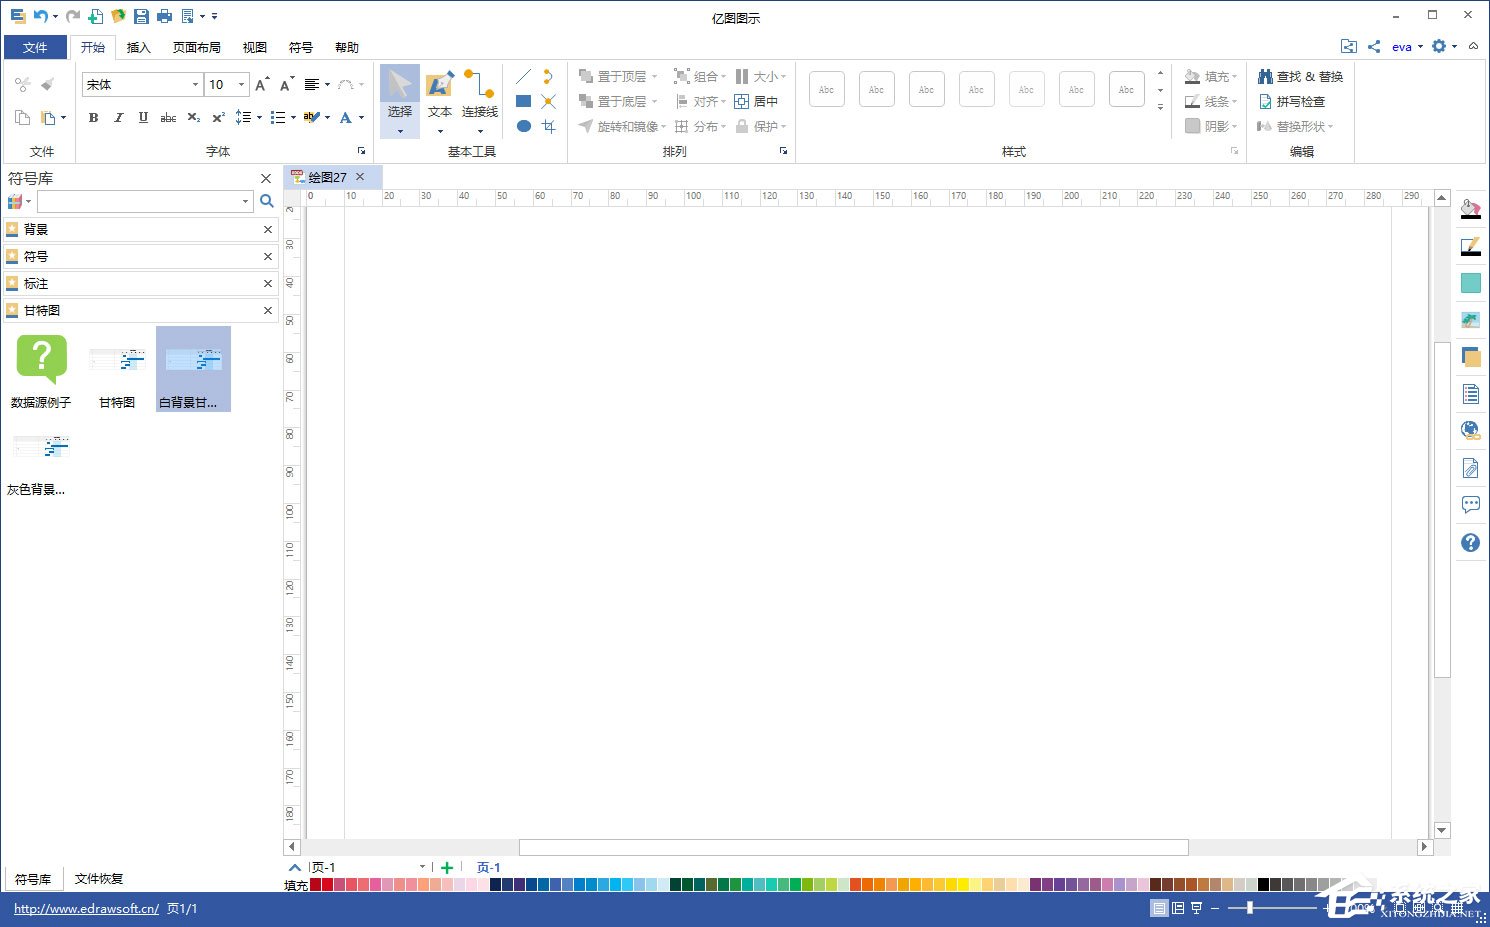The width and height of the screenshot is (1490, 927).
Task: Open the 文件 file menu
Action: [x=35, y=47]
